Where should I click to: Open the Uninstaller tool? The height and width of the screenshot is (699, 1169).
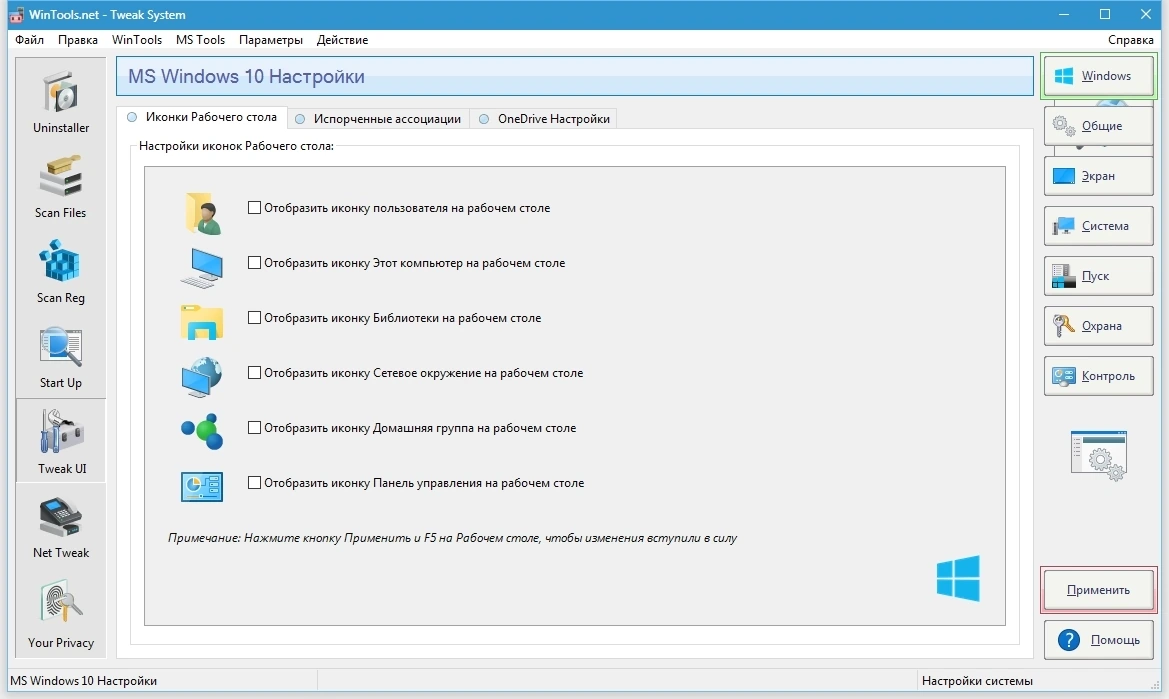[61, 104]
